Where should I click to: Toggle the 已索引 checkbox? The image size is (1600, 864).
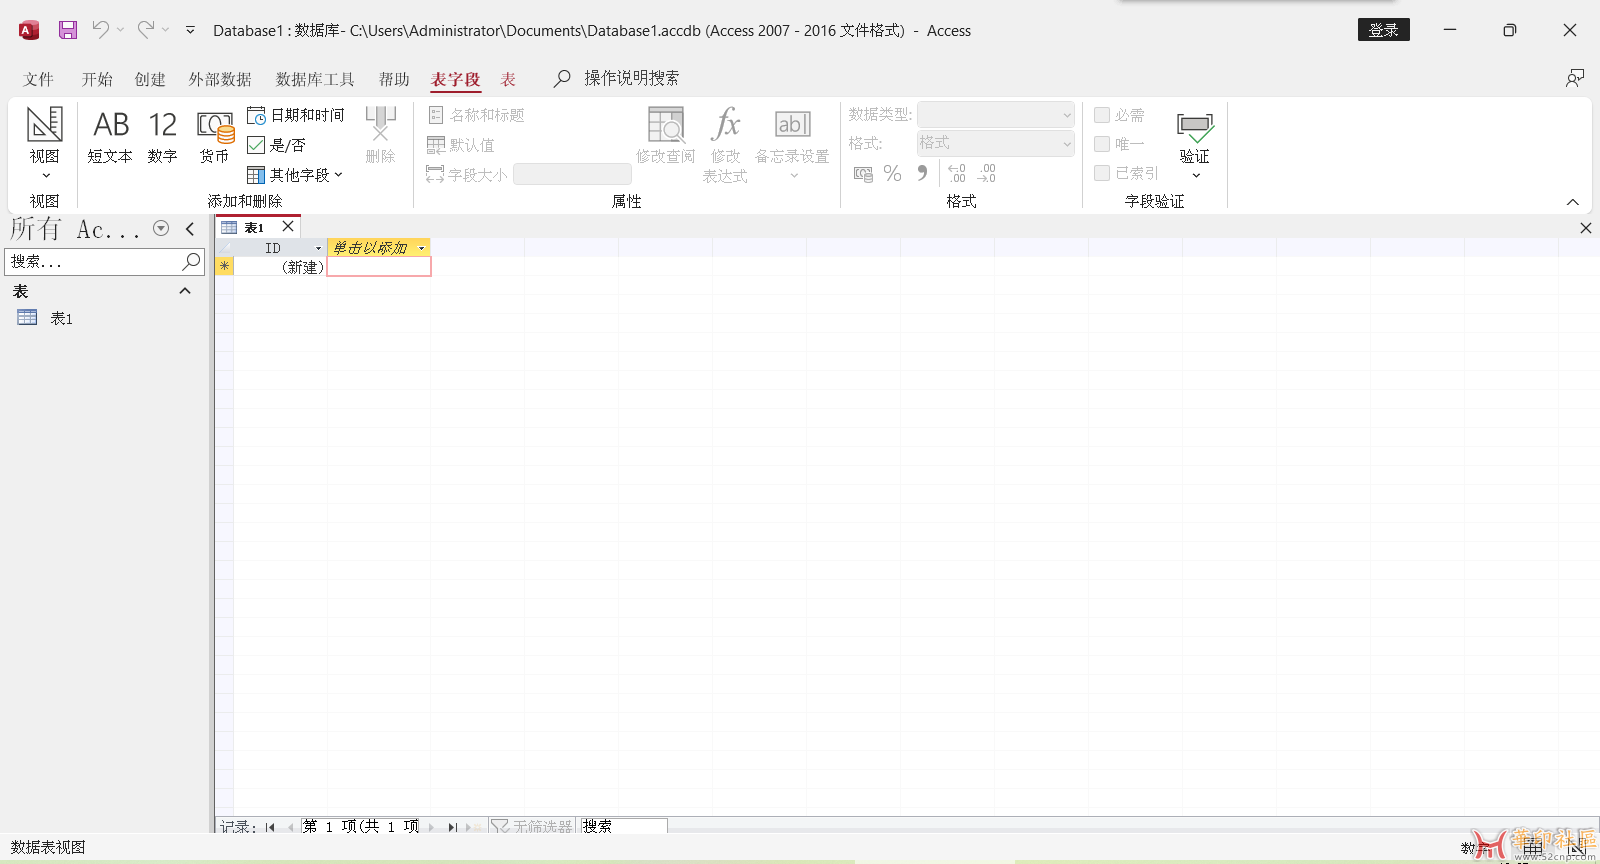(1102, 173)
